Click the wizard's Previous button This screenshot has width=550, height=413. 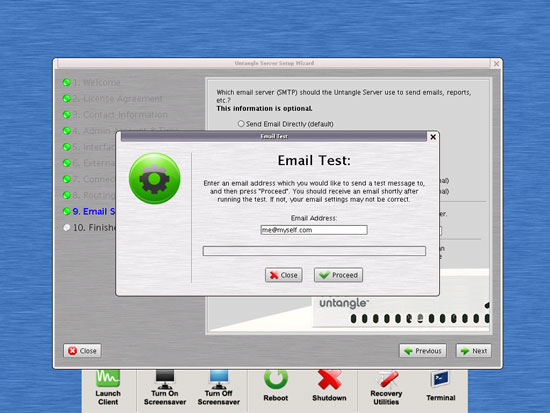point(423,351)
